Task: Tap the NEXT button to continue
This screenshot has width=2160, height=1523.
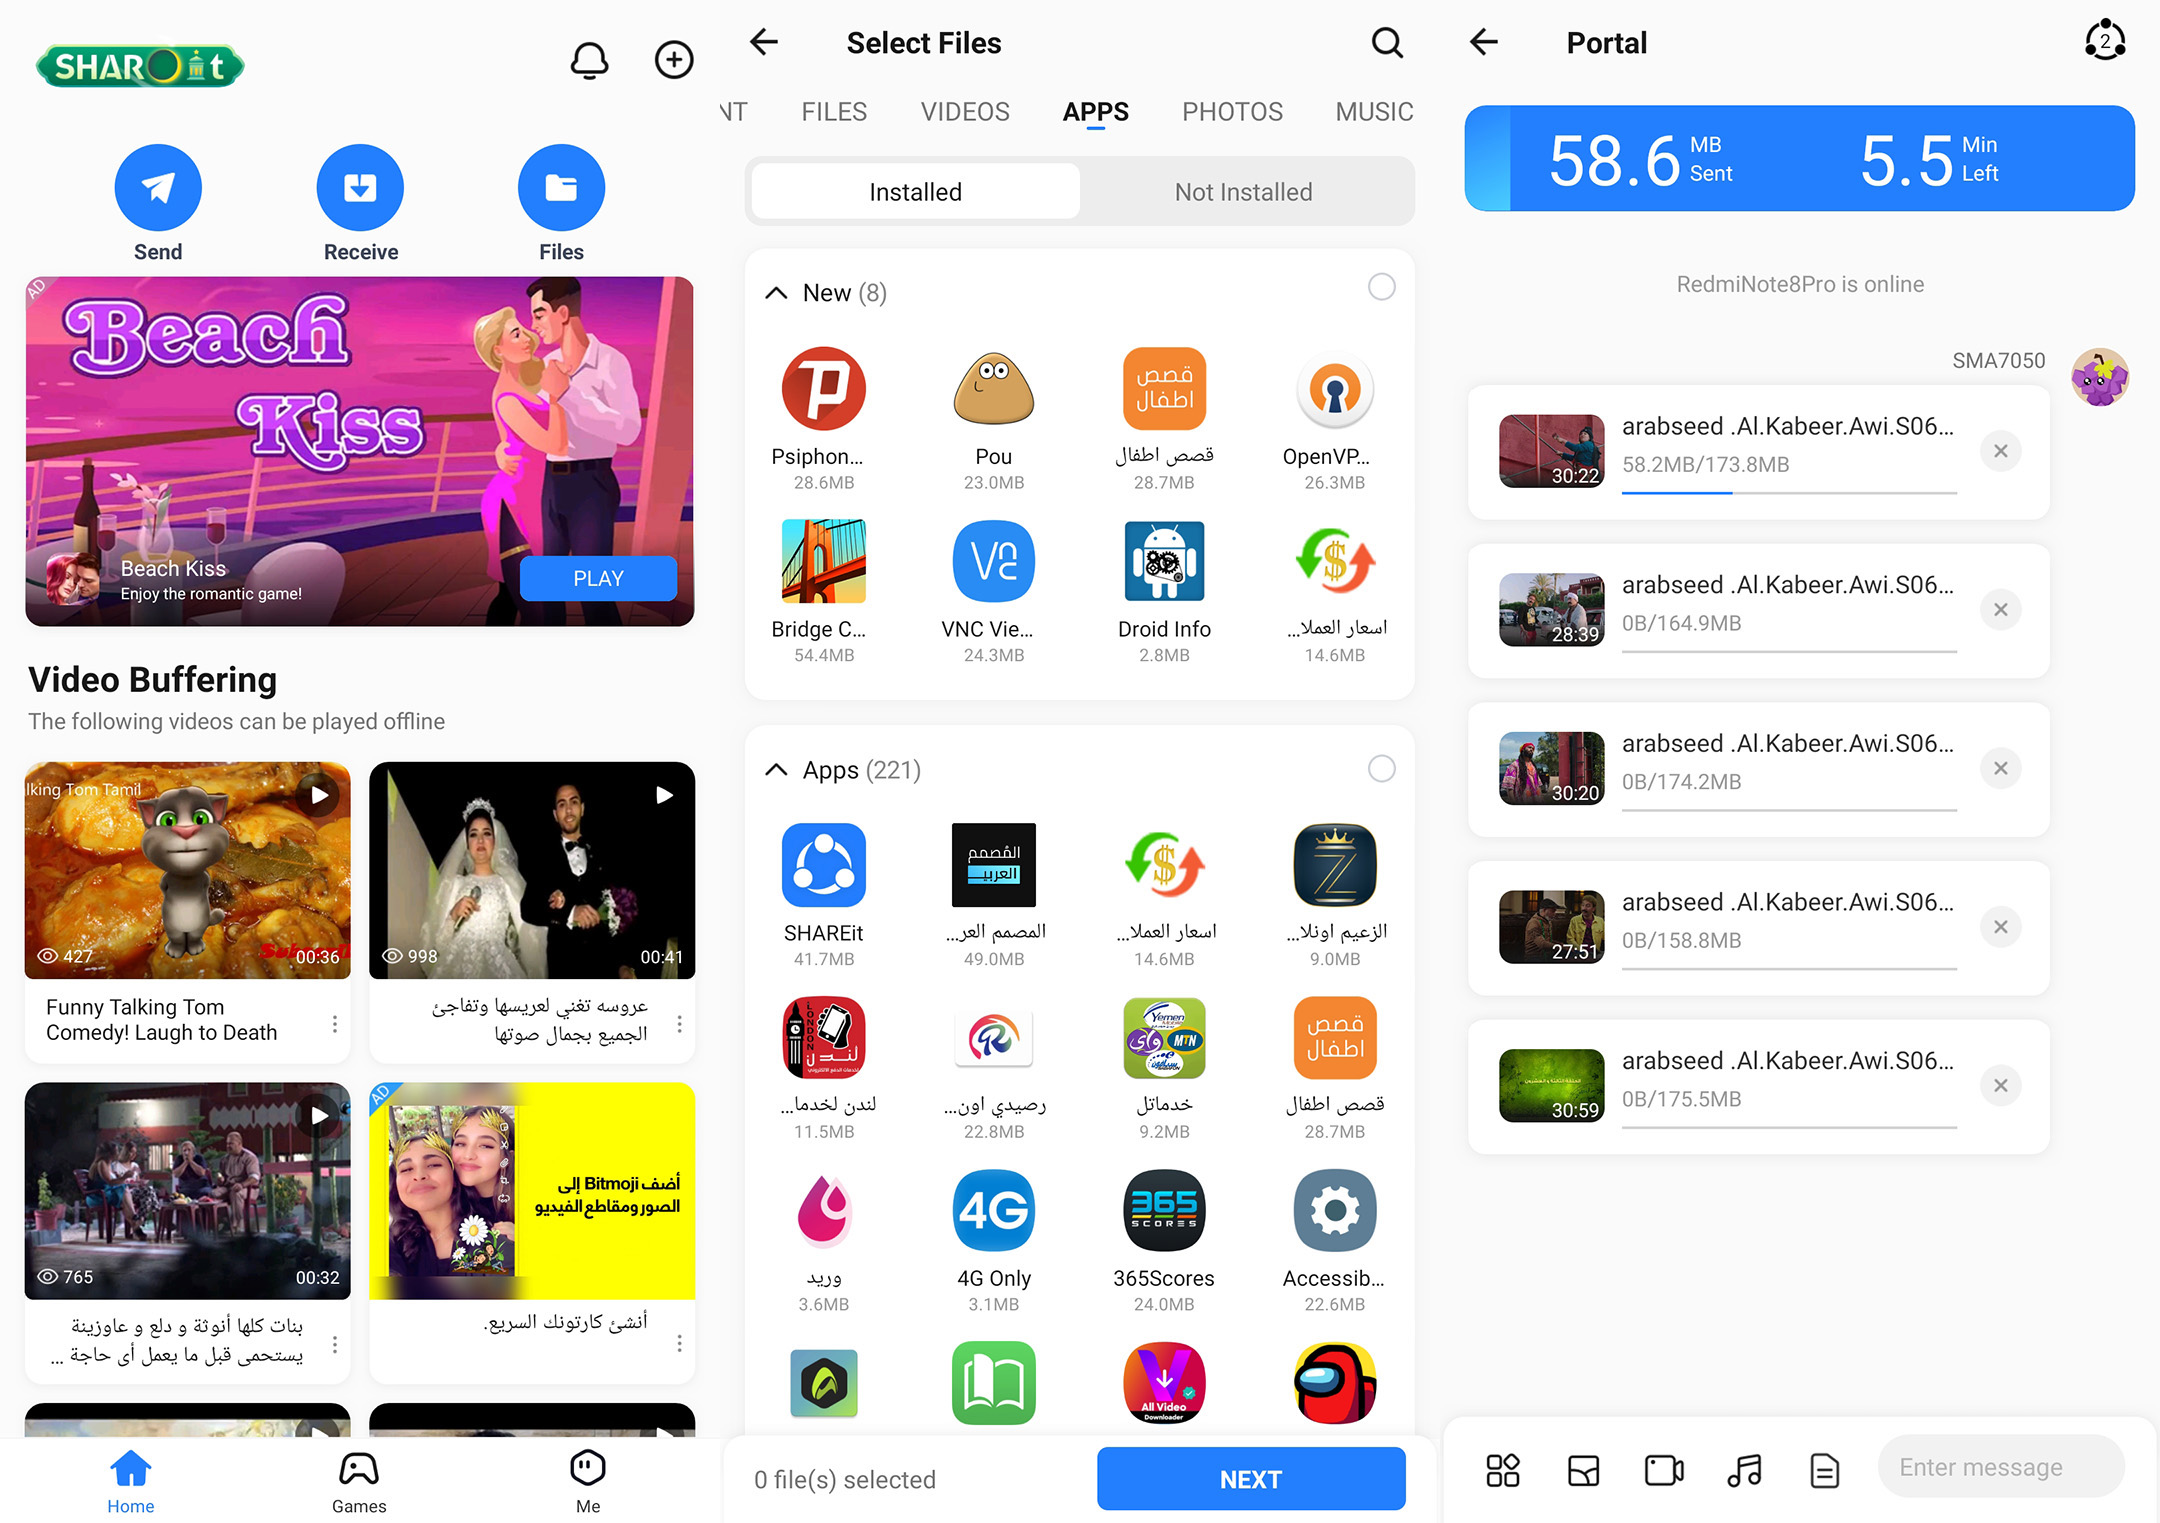Action: click(x=1250, y=1479)
